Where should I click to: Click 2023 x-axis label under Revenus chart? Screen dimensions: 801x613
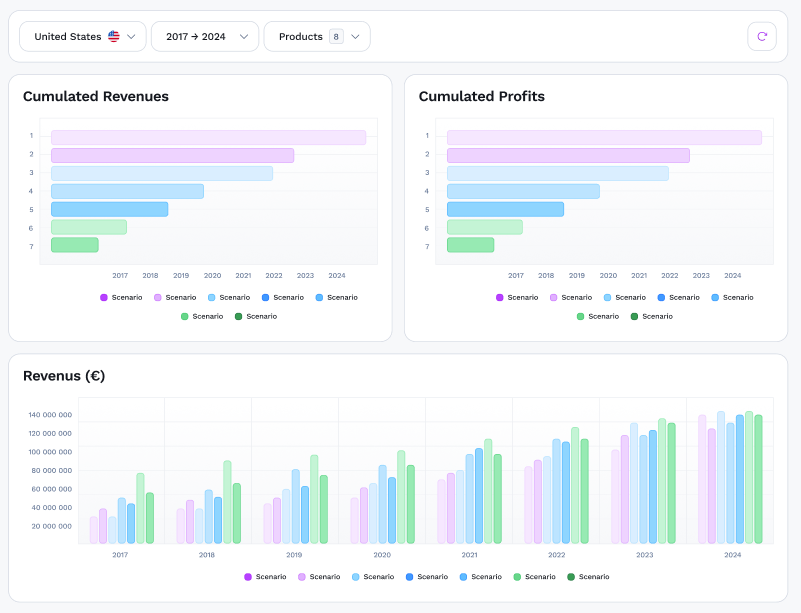645,555
